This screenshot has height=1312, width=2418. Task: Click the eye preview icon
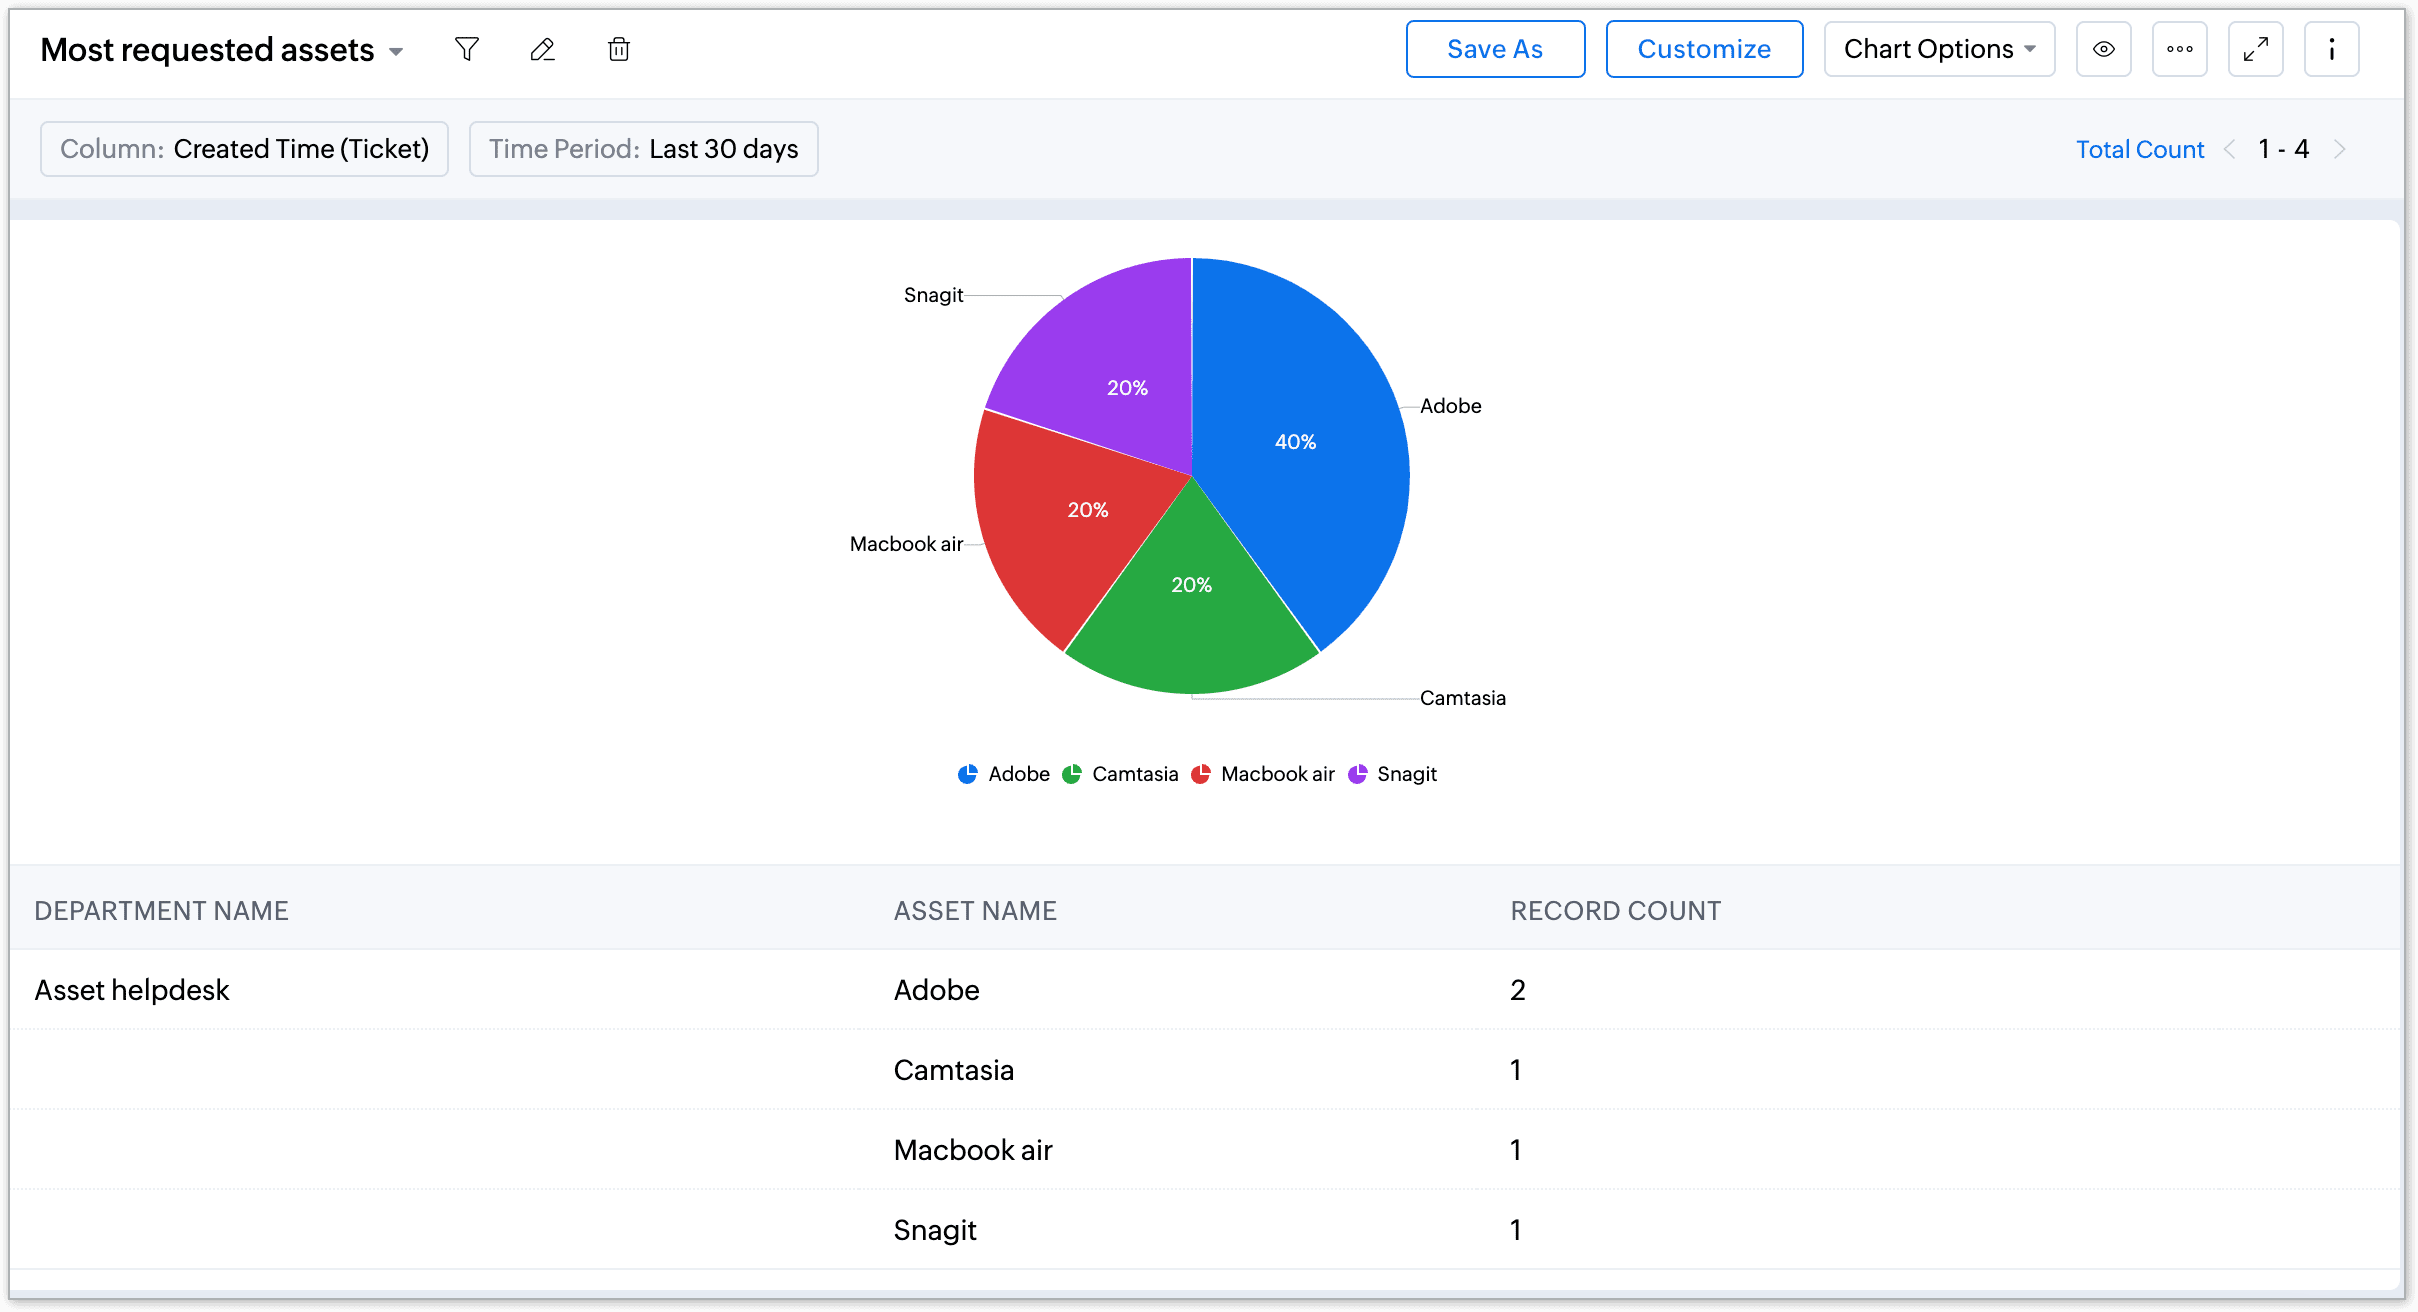pyautogui.click(x=2103, y=49)
